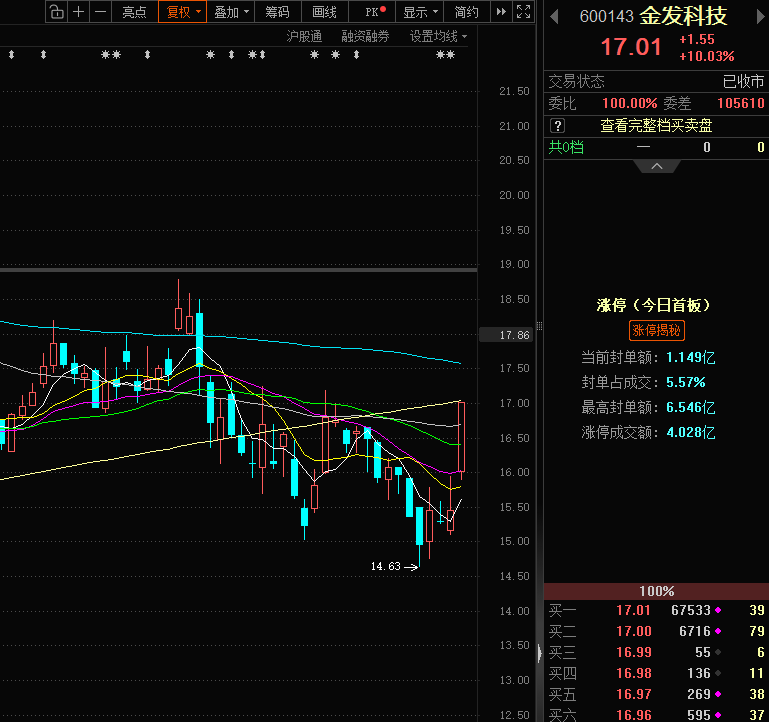The height and width of the screenshot is (722, 769).
Task: Click the current price 17.01
Action: coord(631,47)
